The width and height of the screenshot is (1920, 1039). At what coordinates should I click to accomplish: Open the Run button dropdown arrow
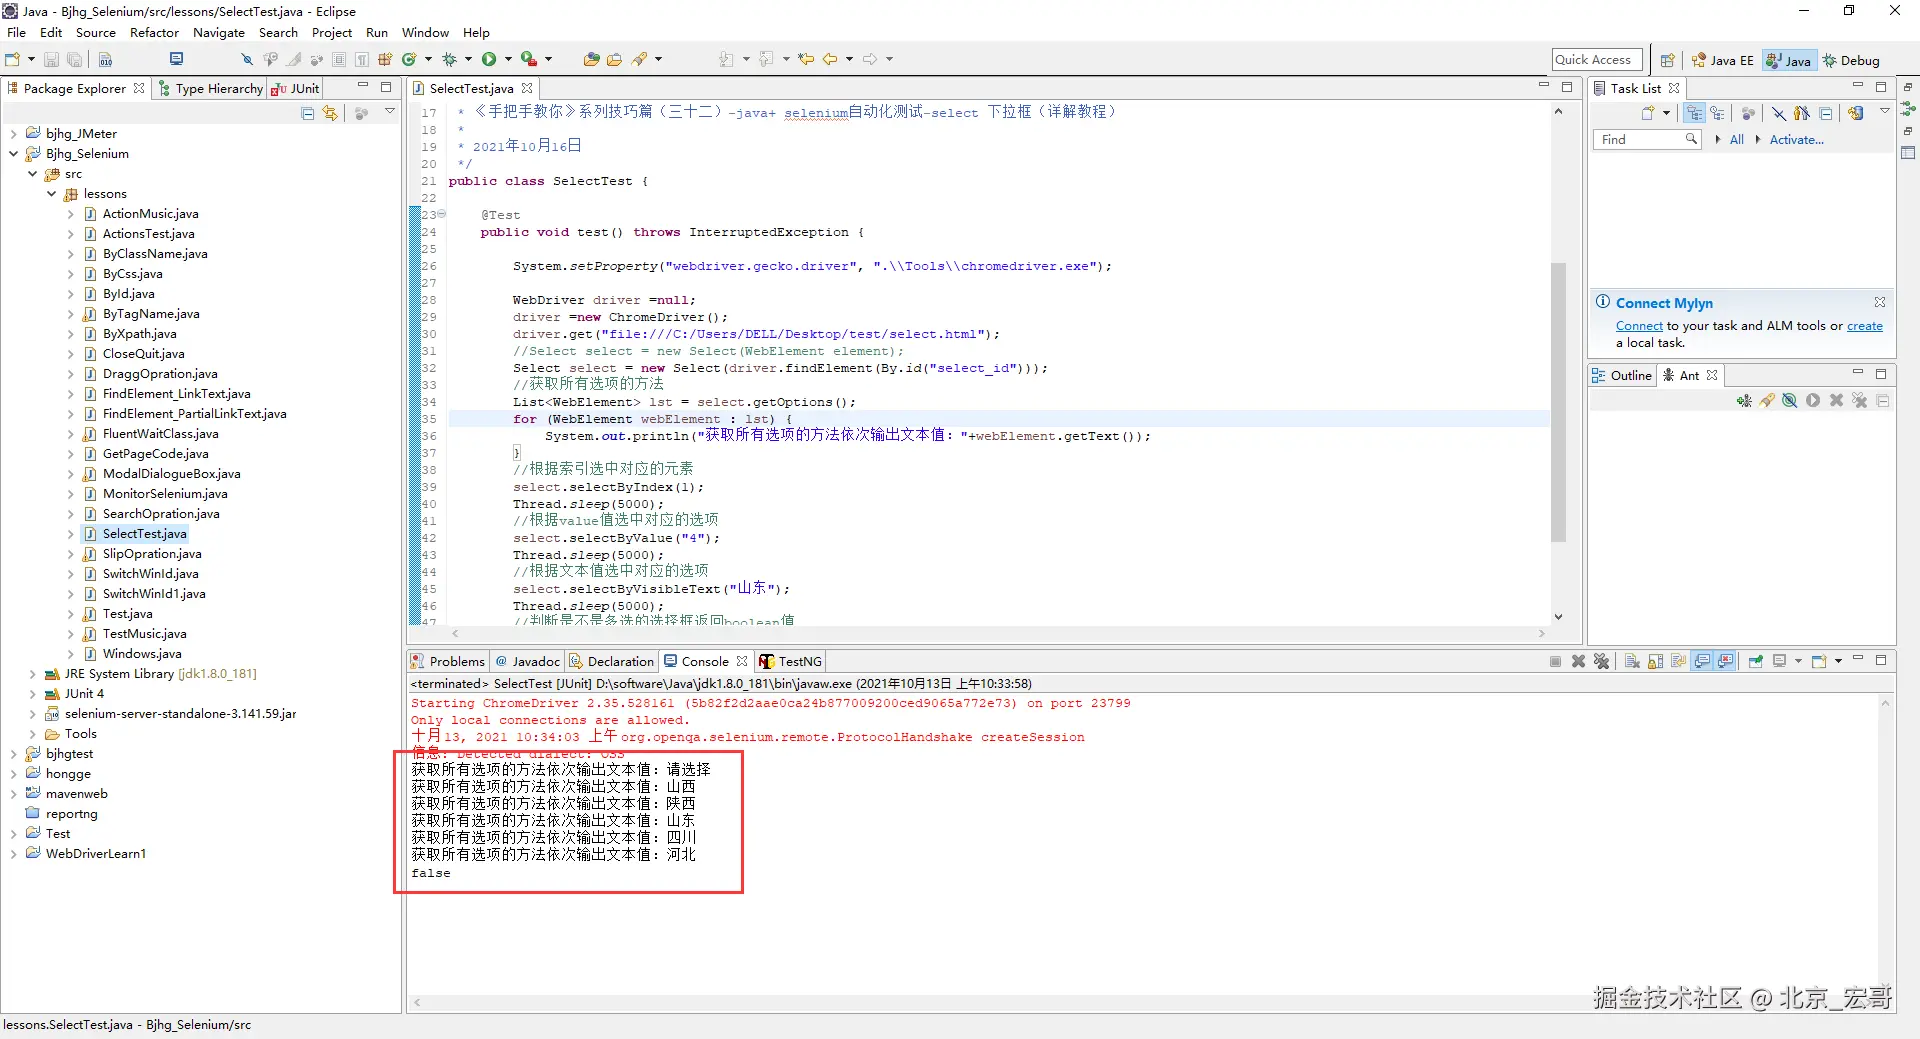[x=508, y=60]
